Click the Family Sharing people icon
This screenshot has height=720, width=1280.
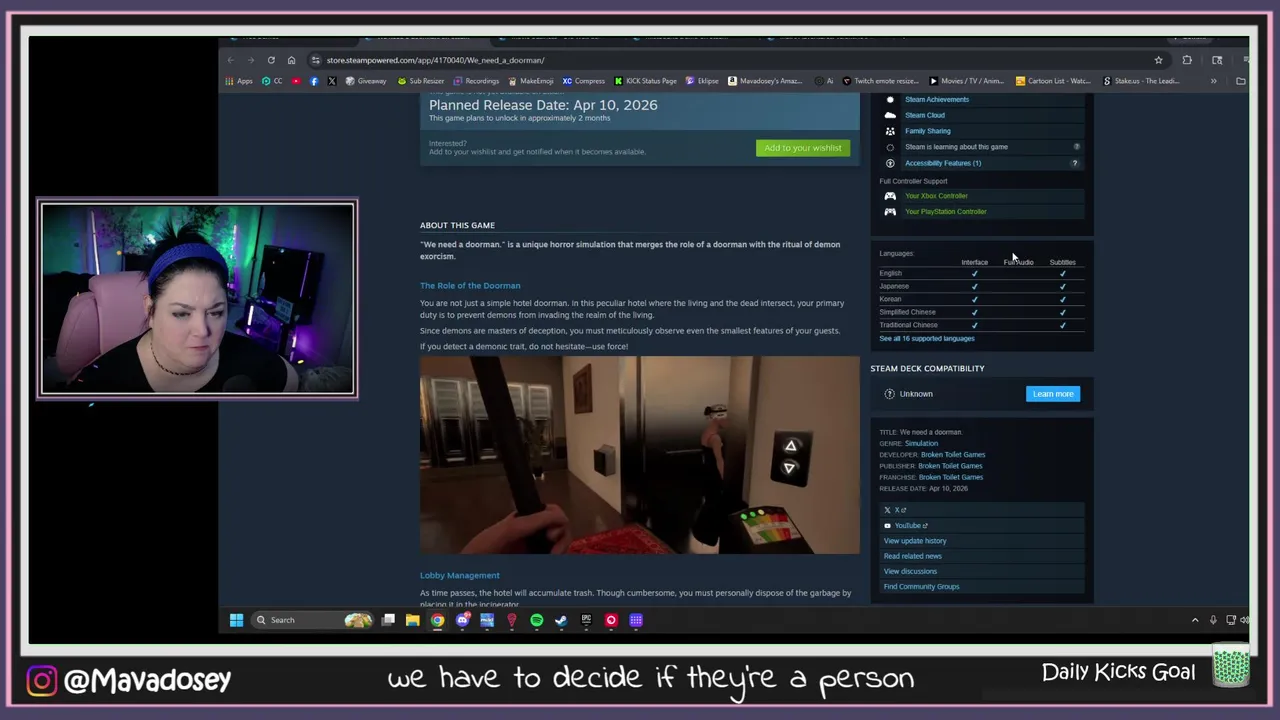coord(890,131)
